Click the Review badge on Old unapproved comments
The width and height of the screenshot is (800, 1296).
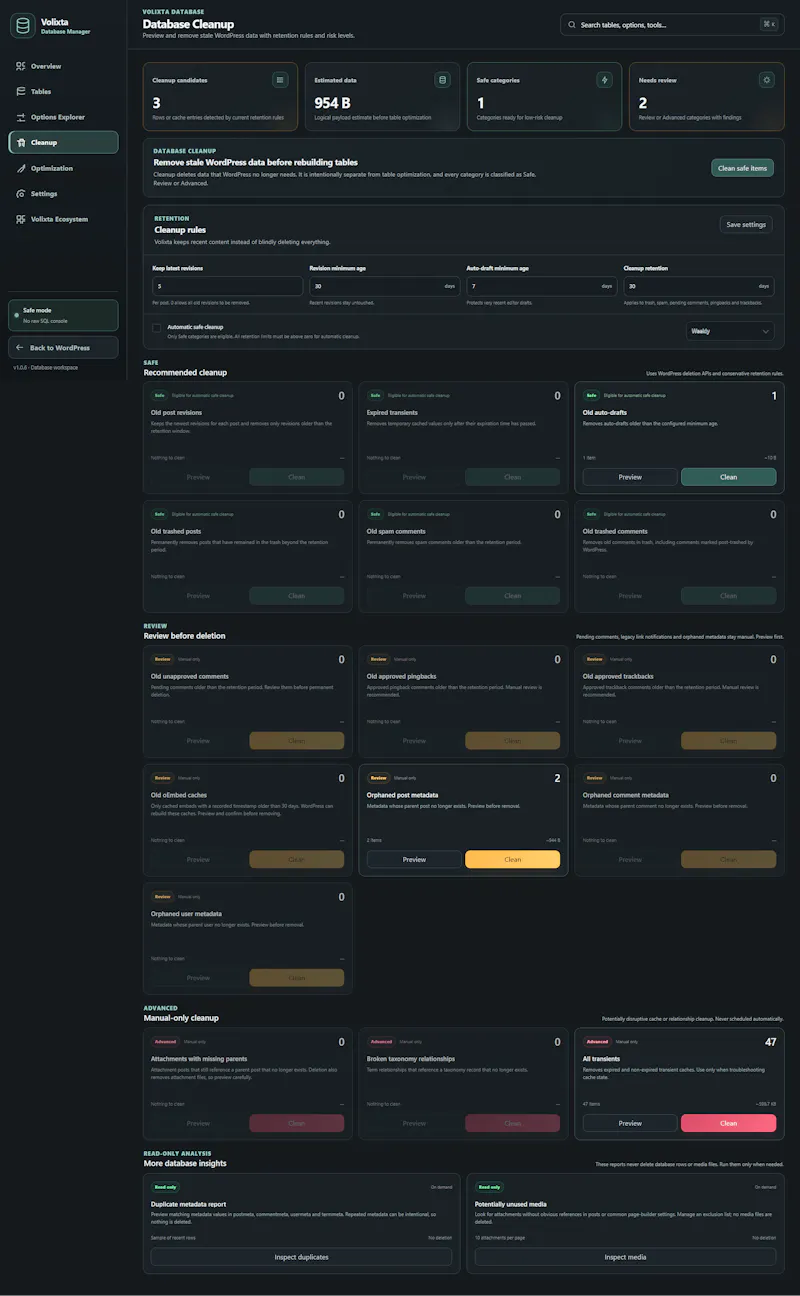coord(162,659)
